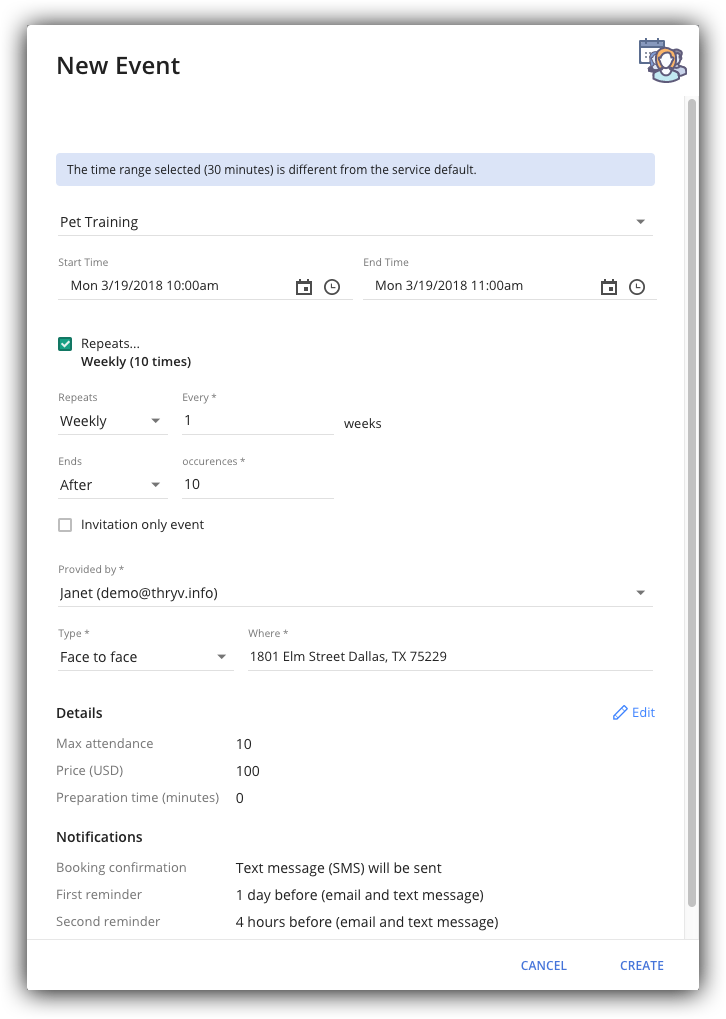The image size is (726, 1019).
Task: Click the Text message (SMS) will be sent text
Action: click(339, 868)
